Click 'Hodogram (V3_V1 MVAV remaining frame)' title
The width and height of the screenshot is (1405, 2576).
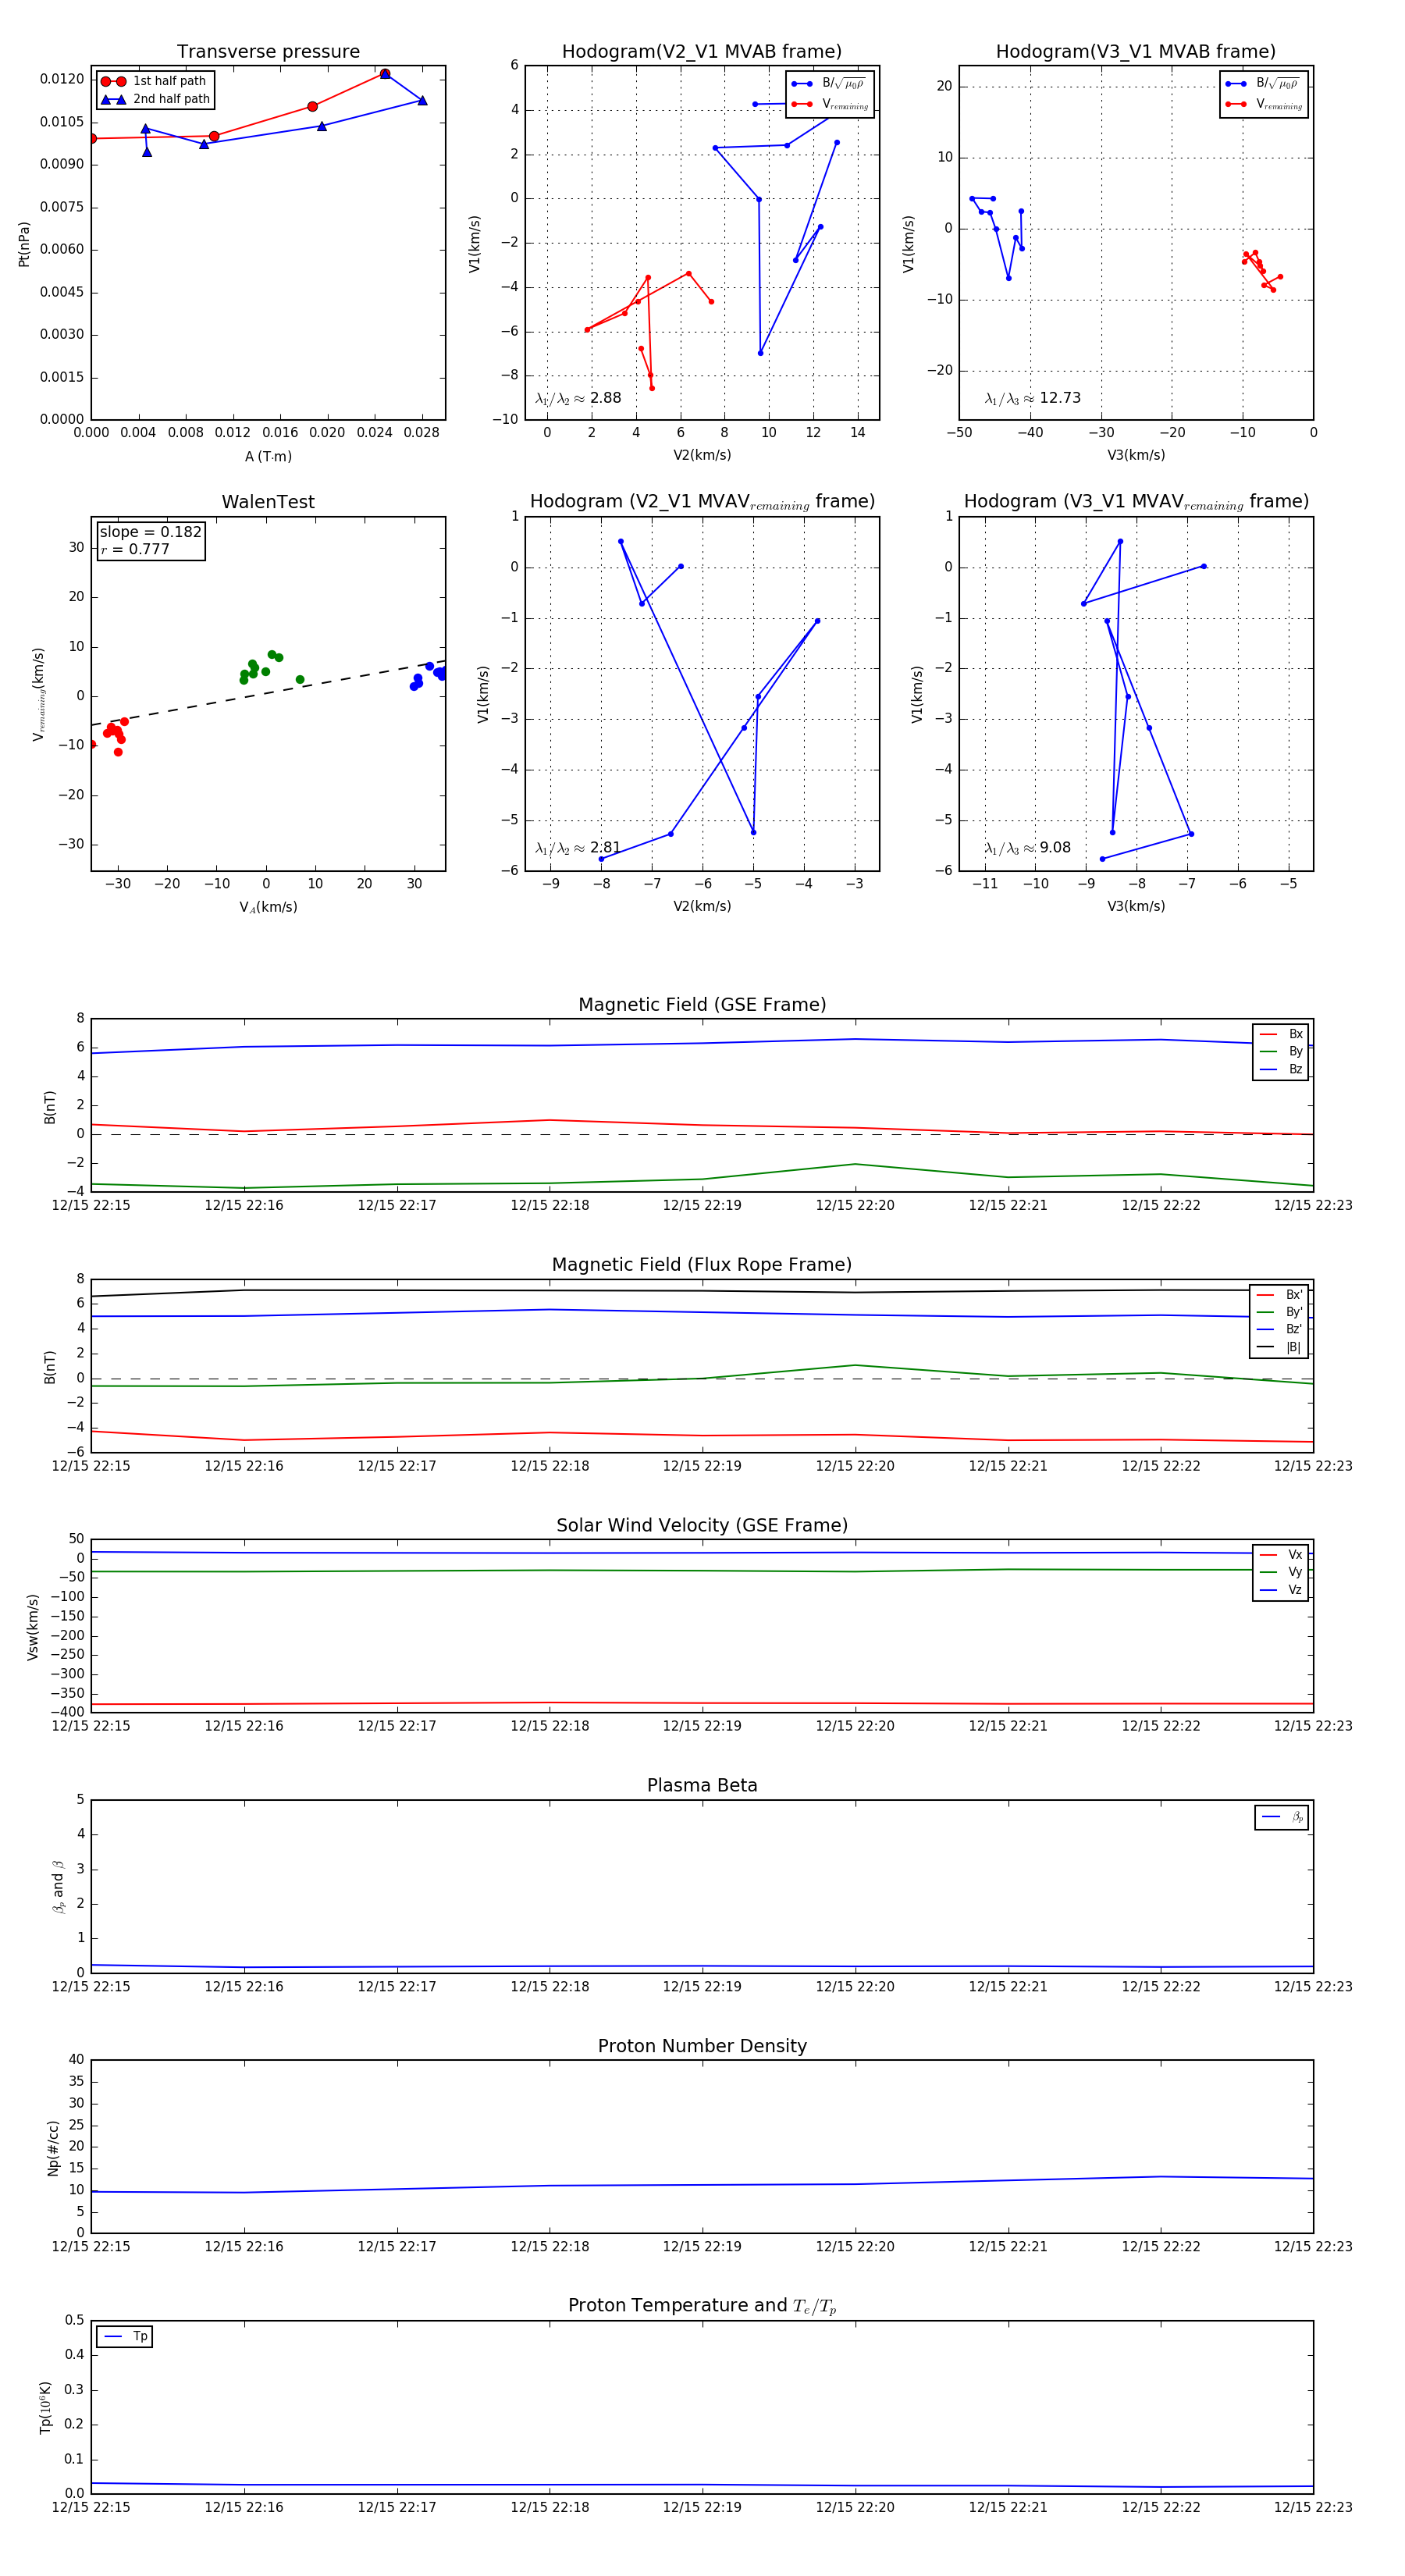(x=1136, y=502)
